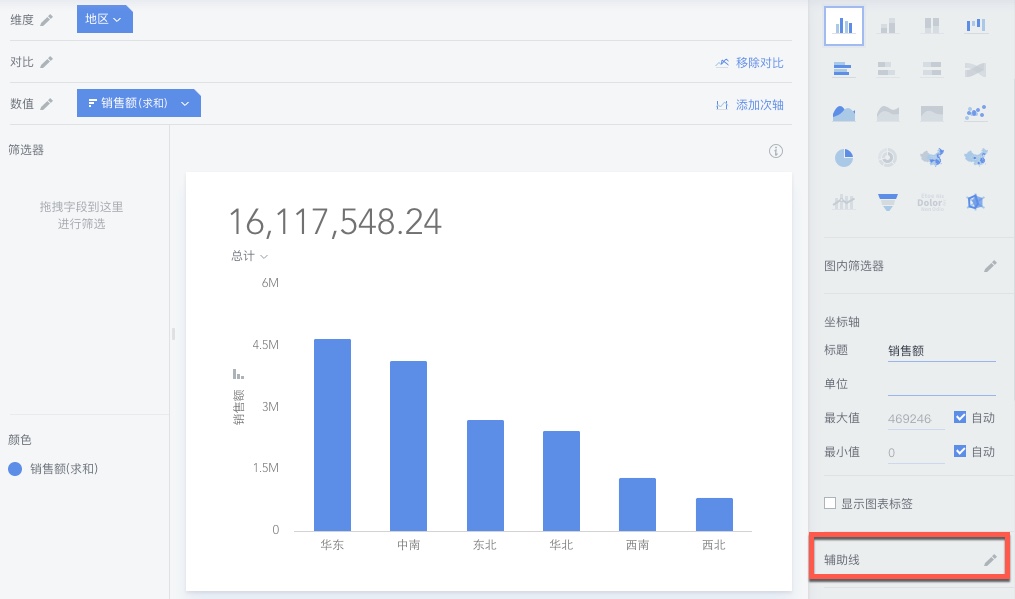Click the 东北 bar in chart
Image resolution: width=1015 pixels, height=599 pixels.
pos(485,476)
